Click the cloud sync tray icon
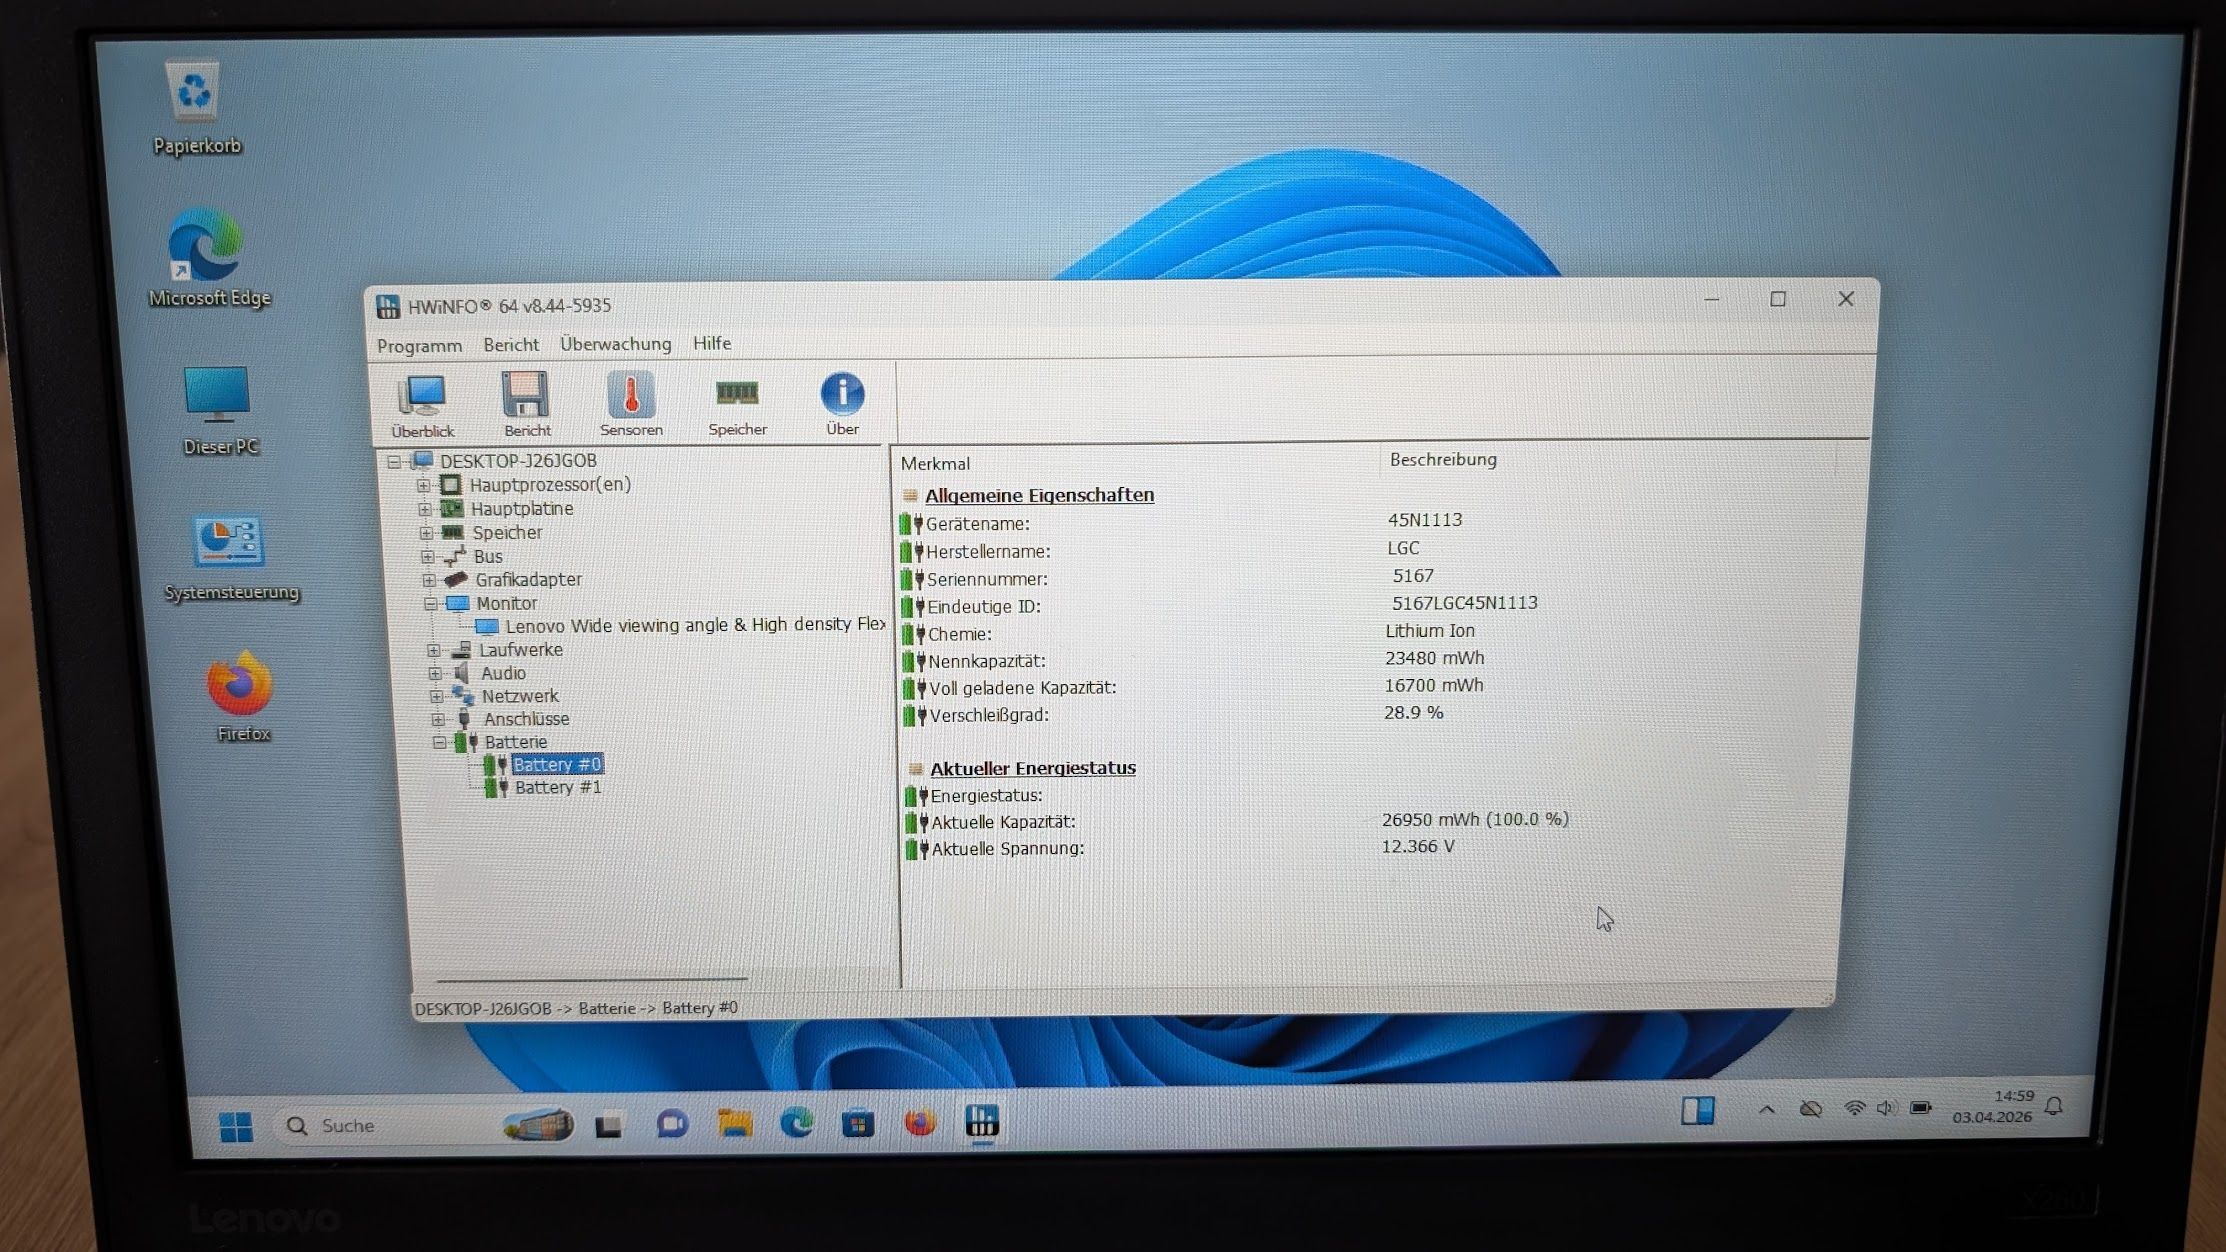This screenshot has height=1252, width=2226. click(1810, 1109)
